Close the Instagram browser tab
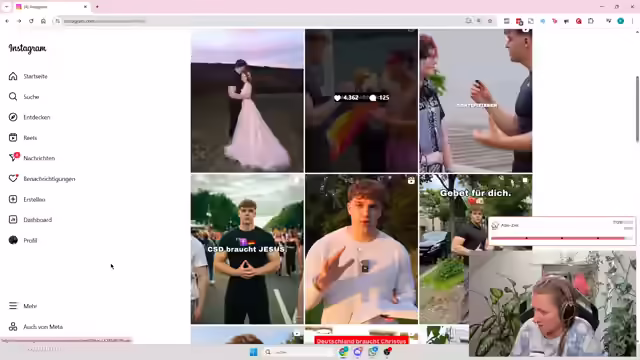The width and height of the screenshot is (640, 360). tap(85, 7)
